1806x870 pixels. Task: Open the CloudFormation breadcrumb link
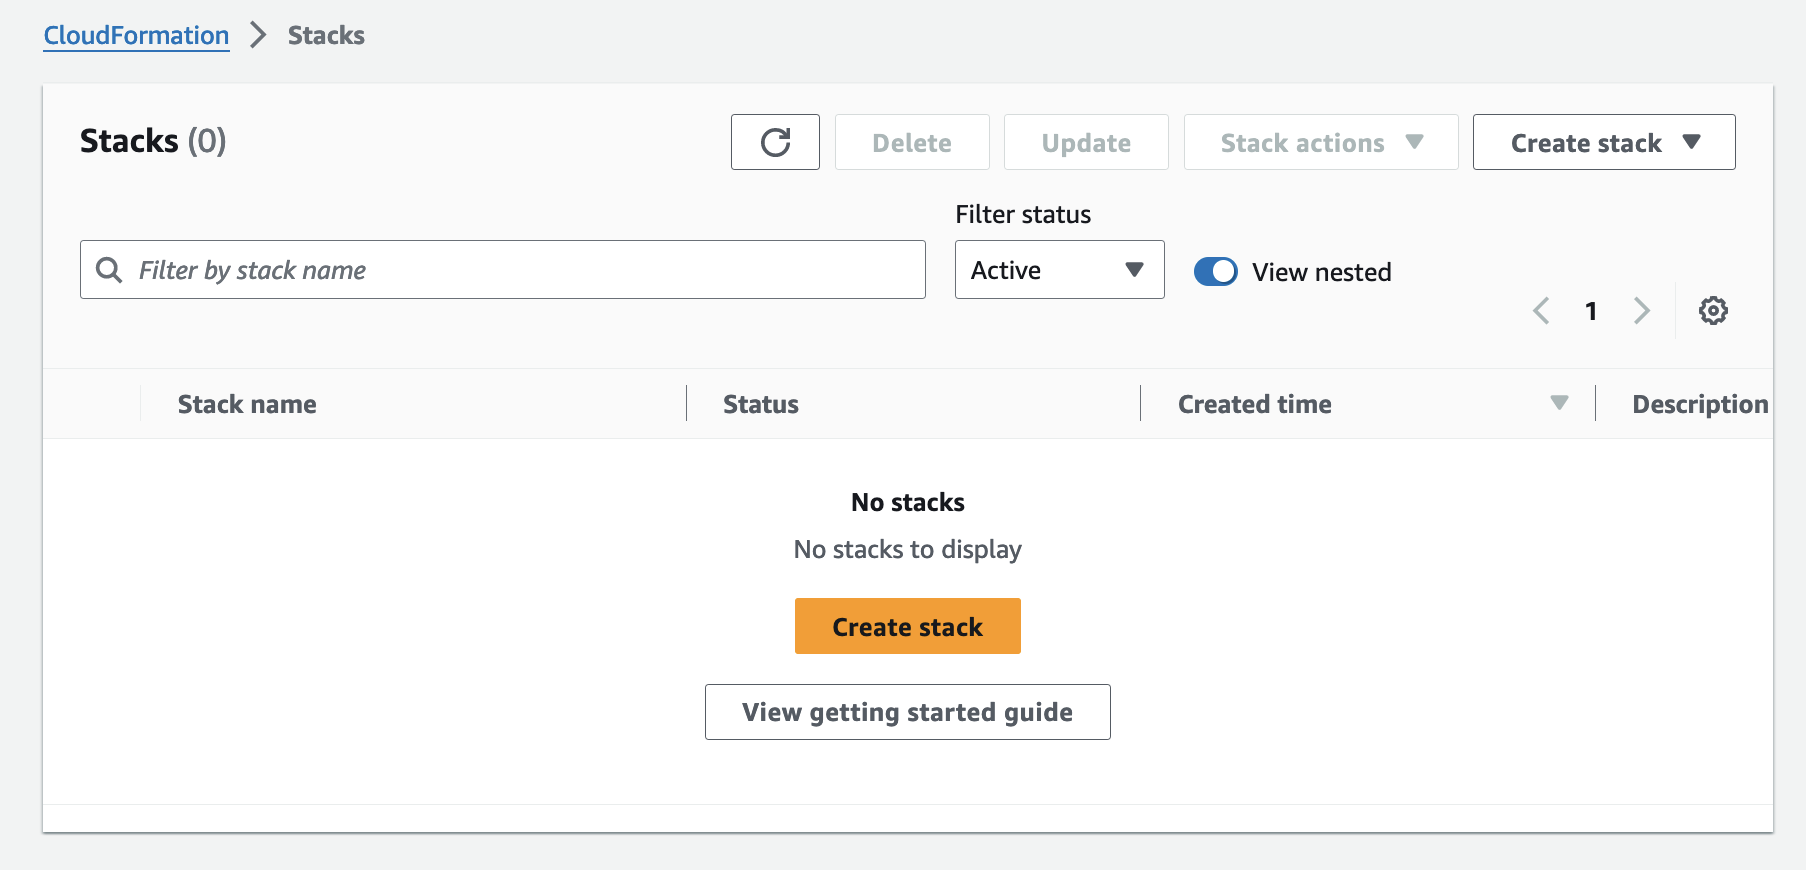[x=136, y=36]
